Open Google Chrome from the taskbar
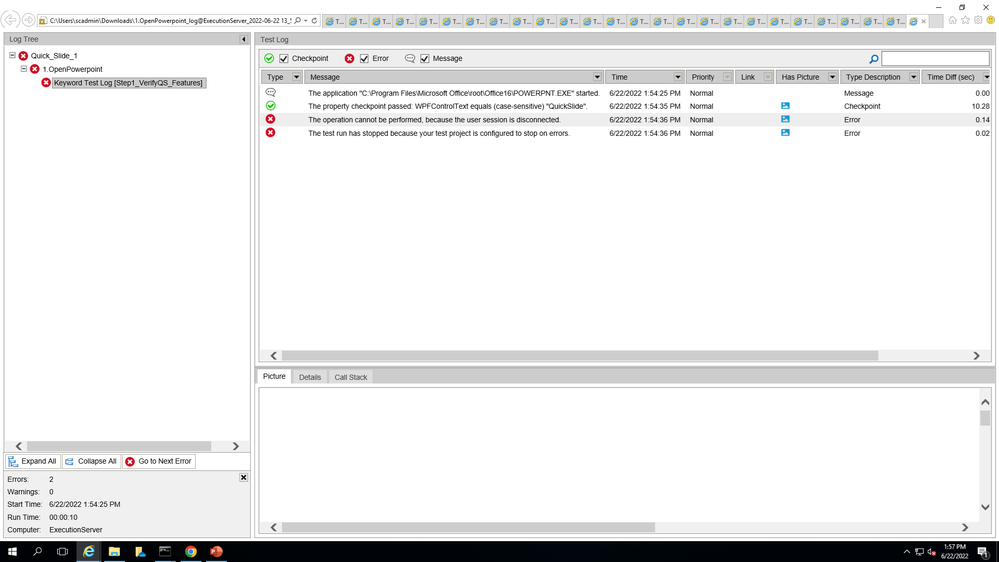Screen dimensions: 999x562 (x=190, y=552)
